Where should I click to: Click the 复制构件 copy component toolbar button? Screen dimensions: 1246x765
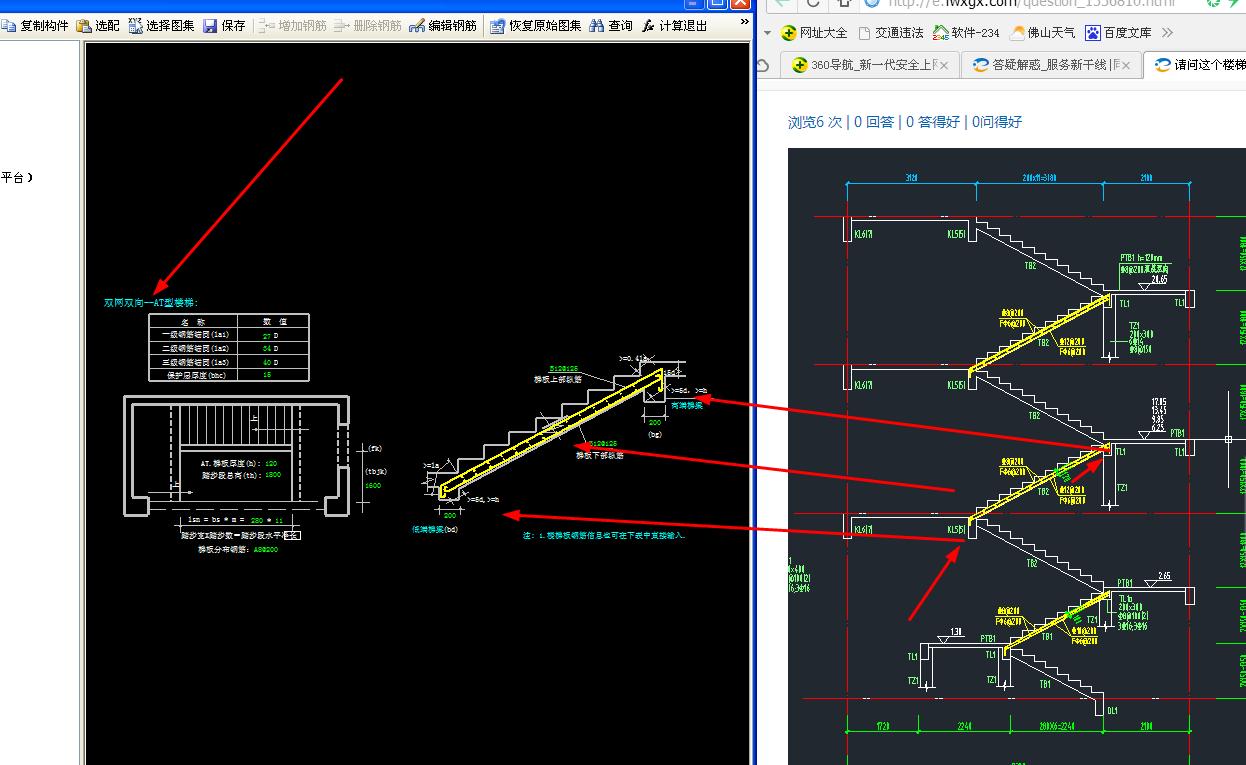[35, 26]
